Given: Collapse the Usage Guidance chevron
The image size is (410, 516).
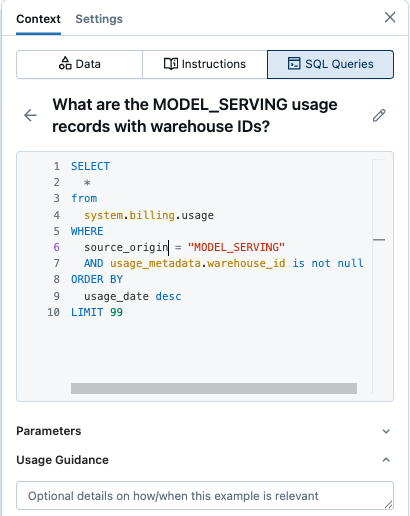Looking at the screenshot, I should [x=386, y=460].
